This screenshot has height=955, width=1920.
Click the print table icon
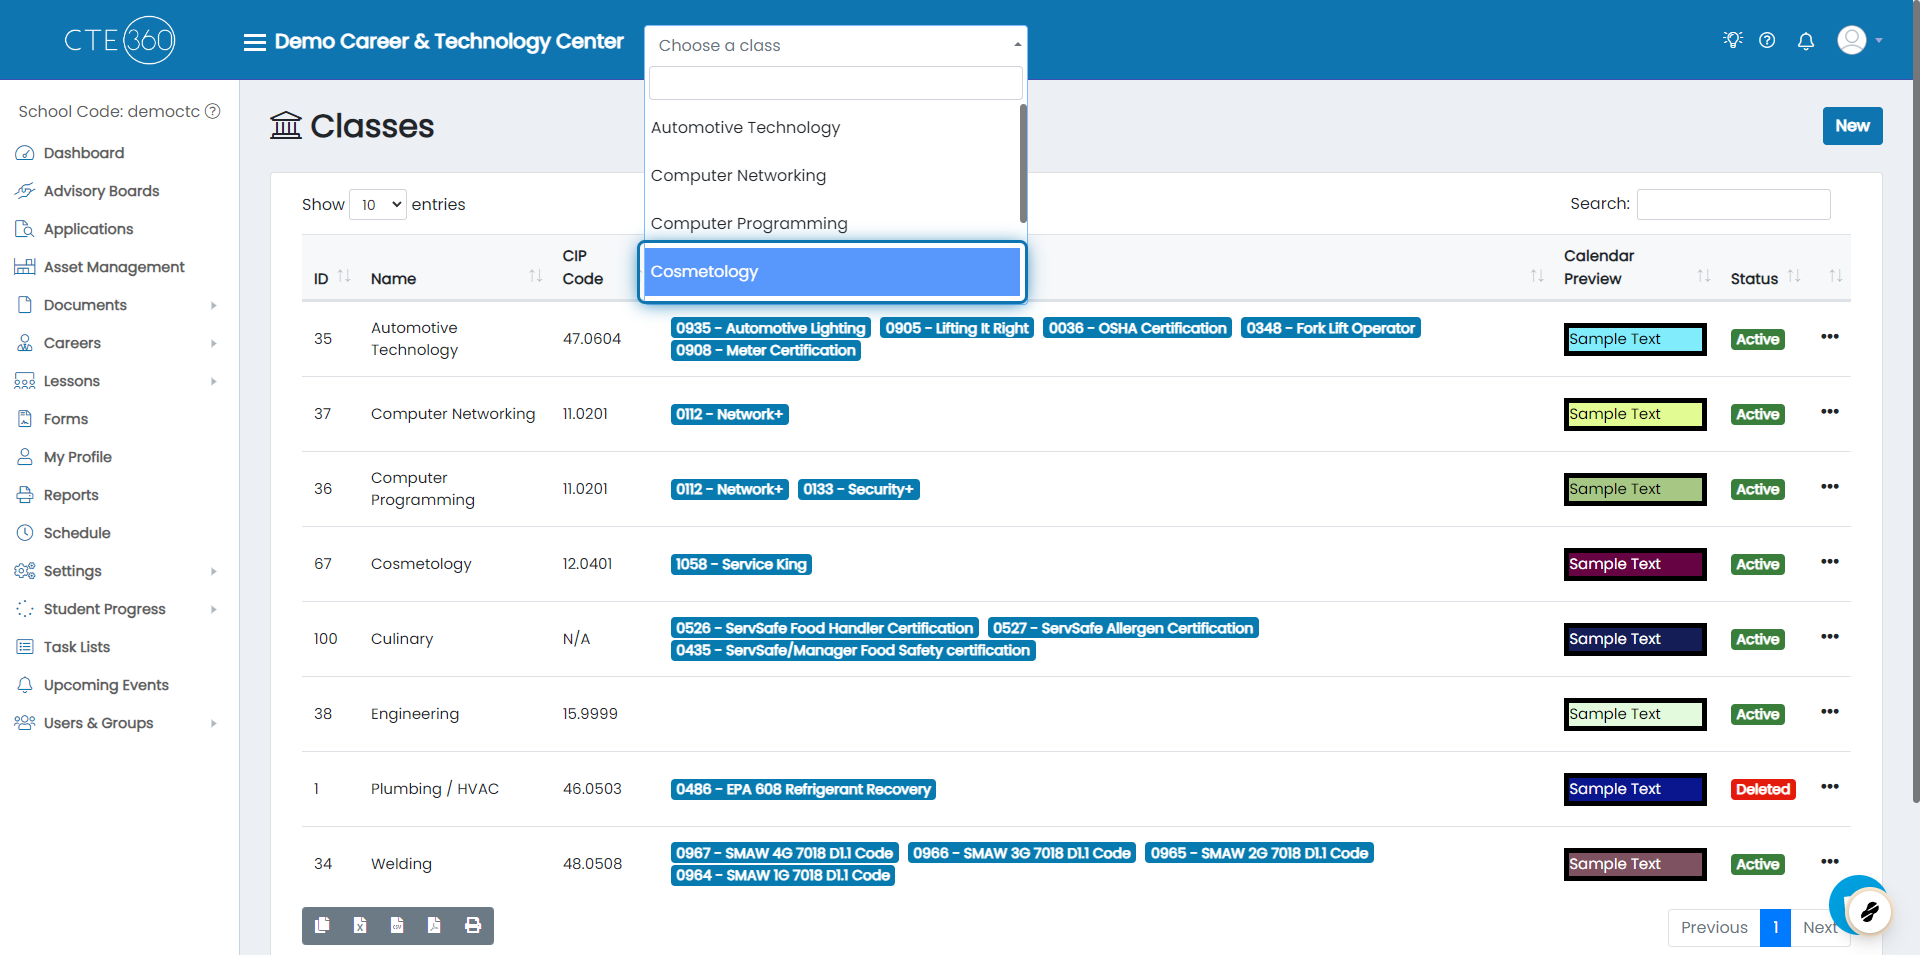[473, 925]
